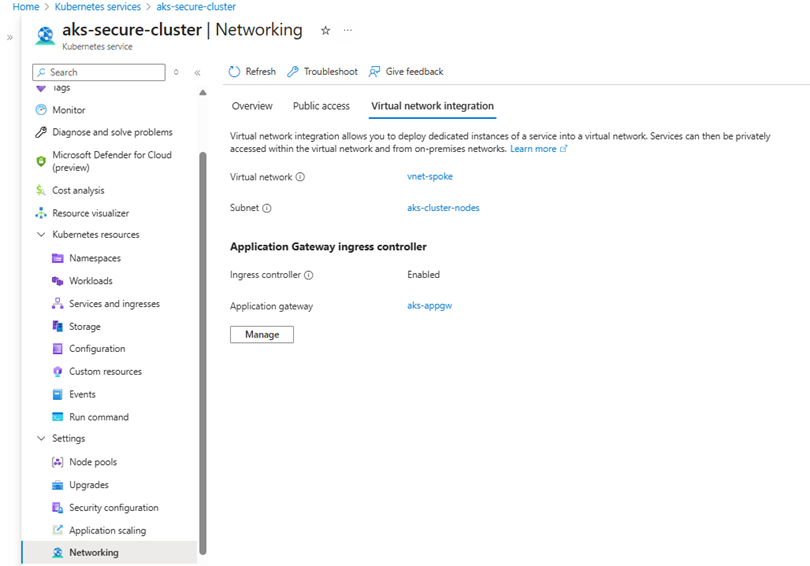Open the vnet-spoke virtual network link

tap(430, 177)
